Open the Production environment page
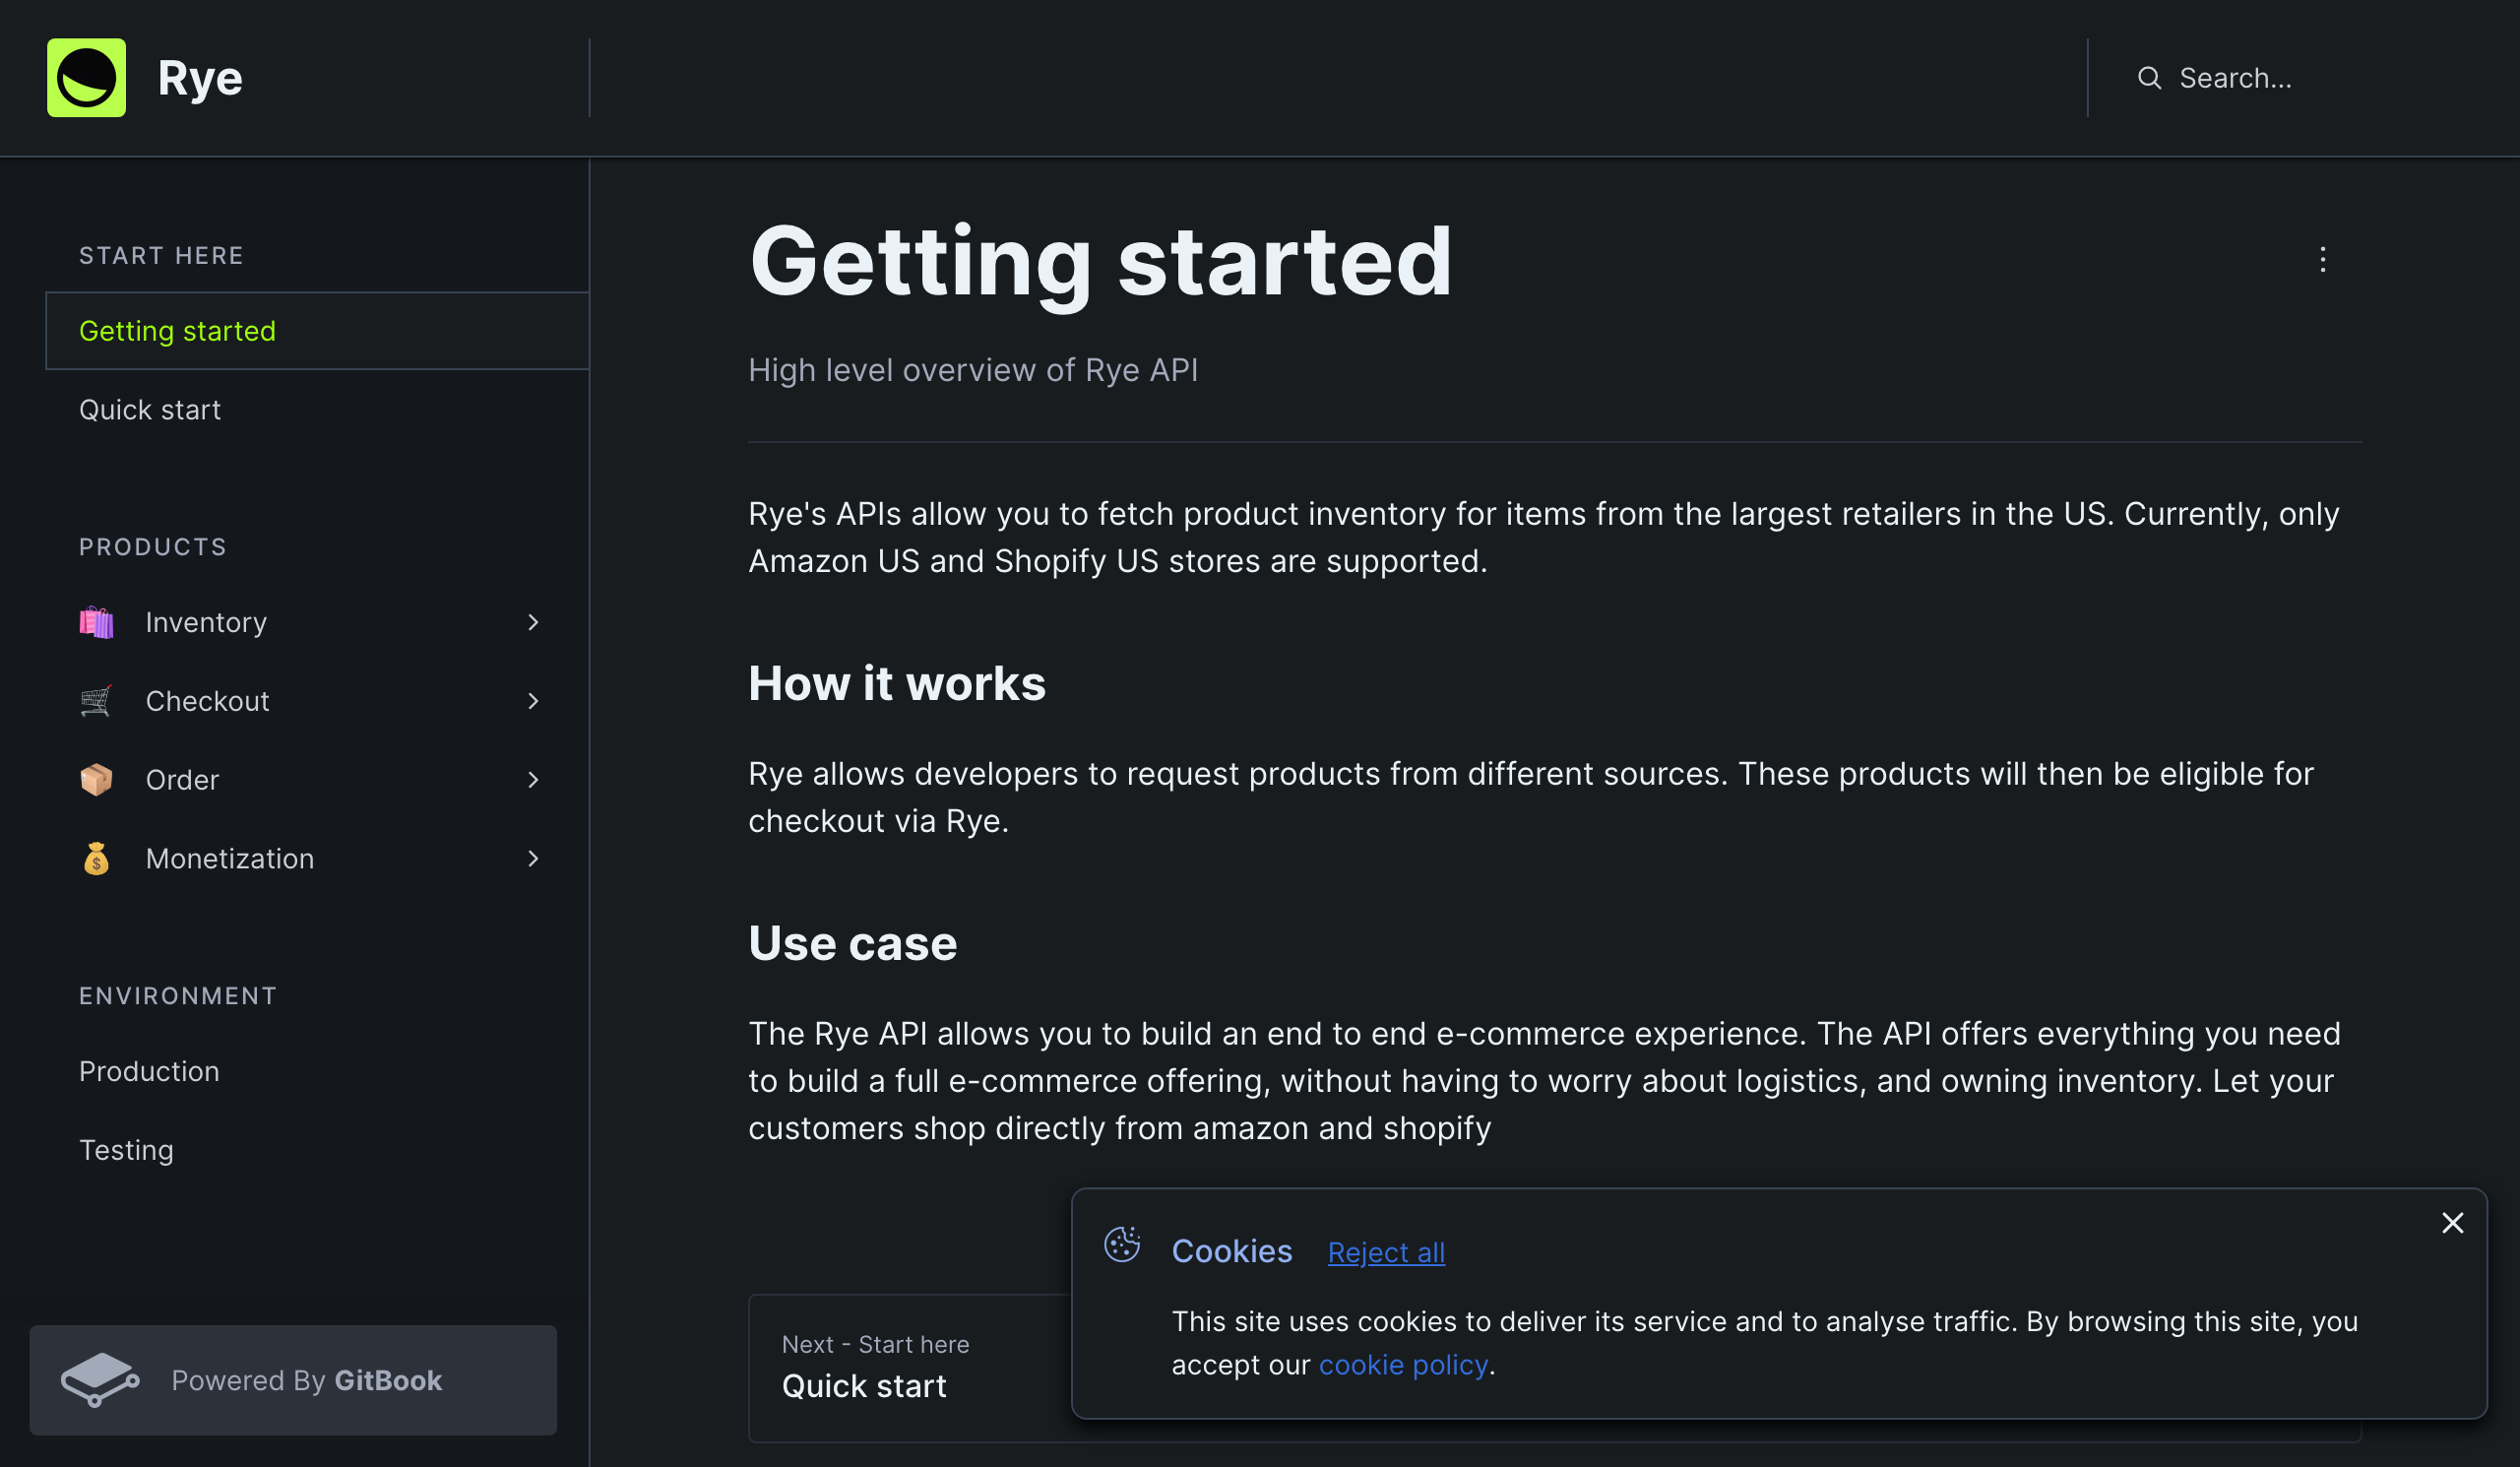 (317, 1071)
